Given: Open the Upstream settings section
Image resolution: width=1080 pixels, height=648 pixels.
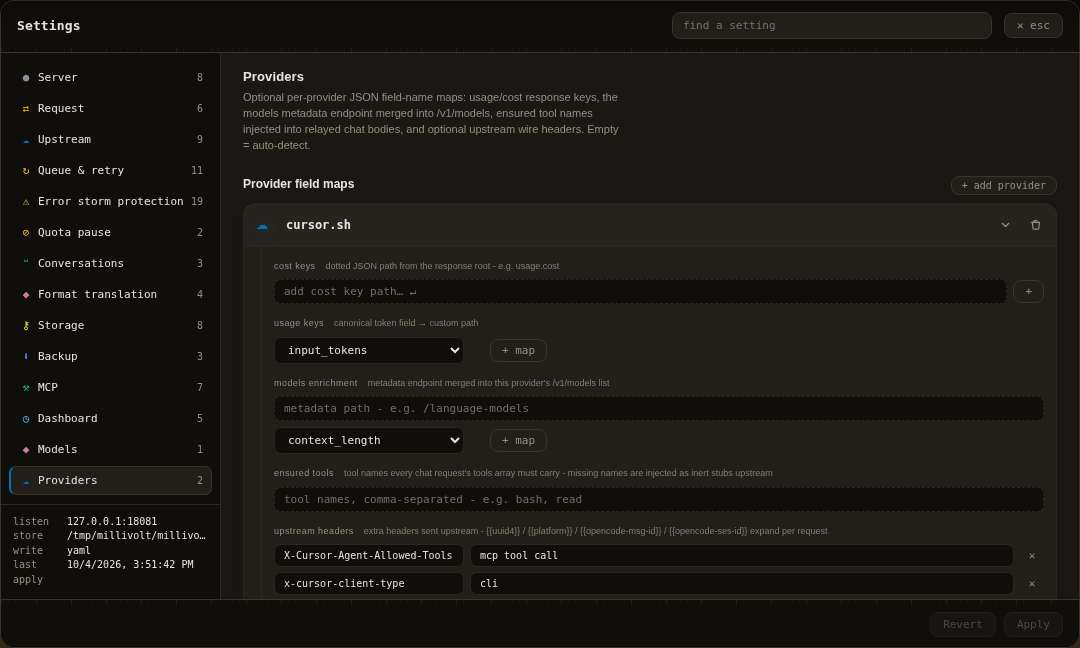Looking at the screenshot, I should point(110,140).
